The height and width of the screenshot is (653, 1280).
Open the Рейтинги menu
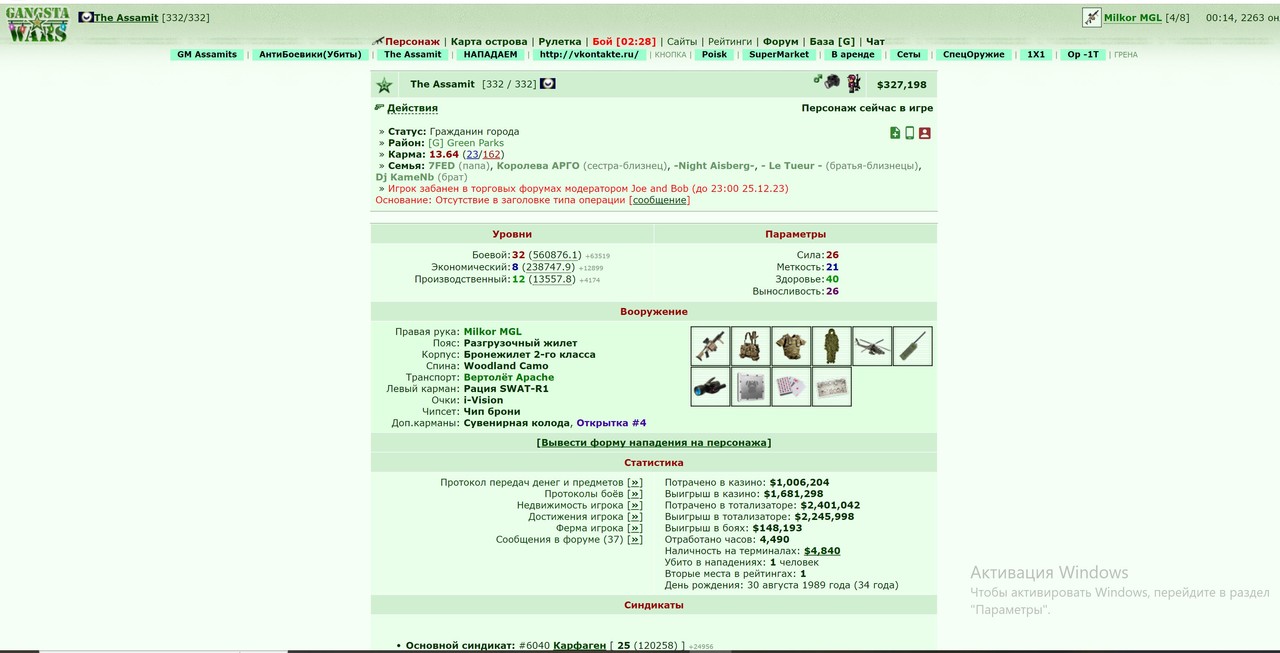pos(730,42)
